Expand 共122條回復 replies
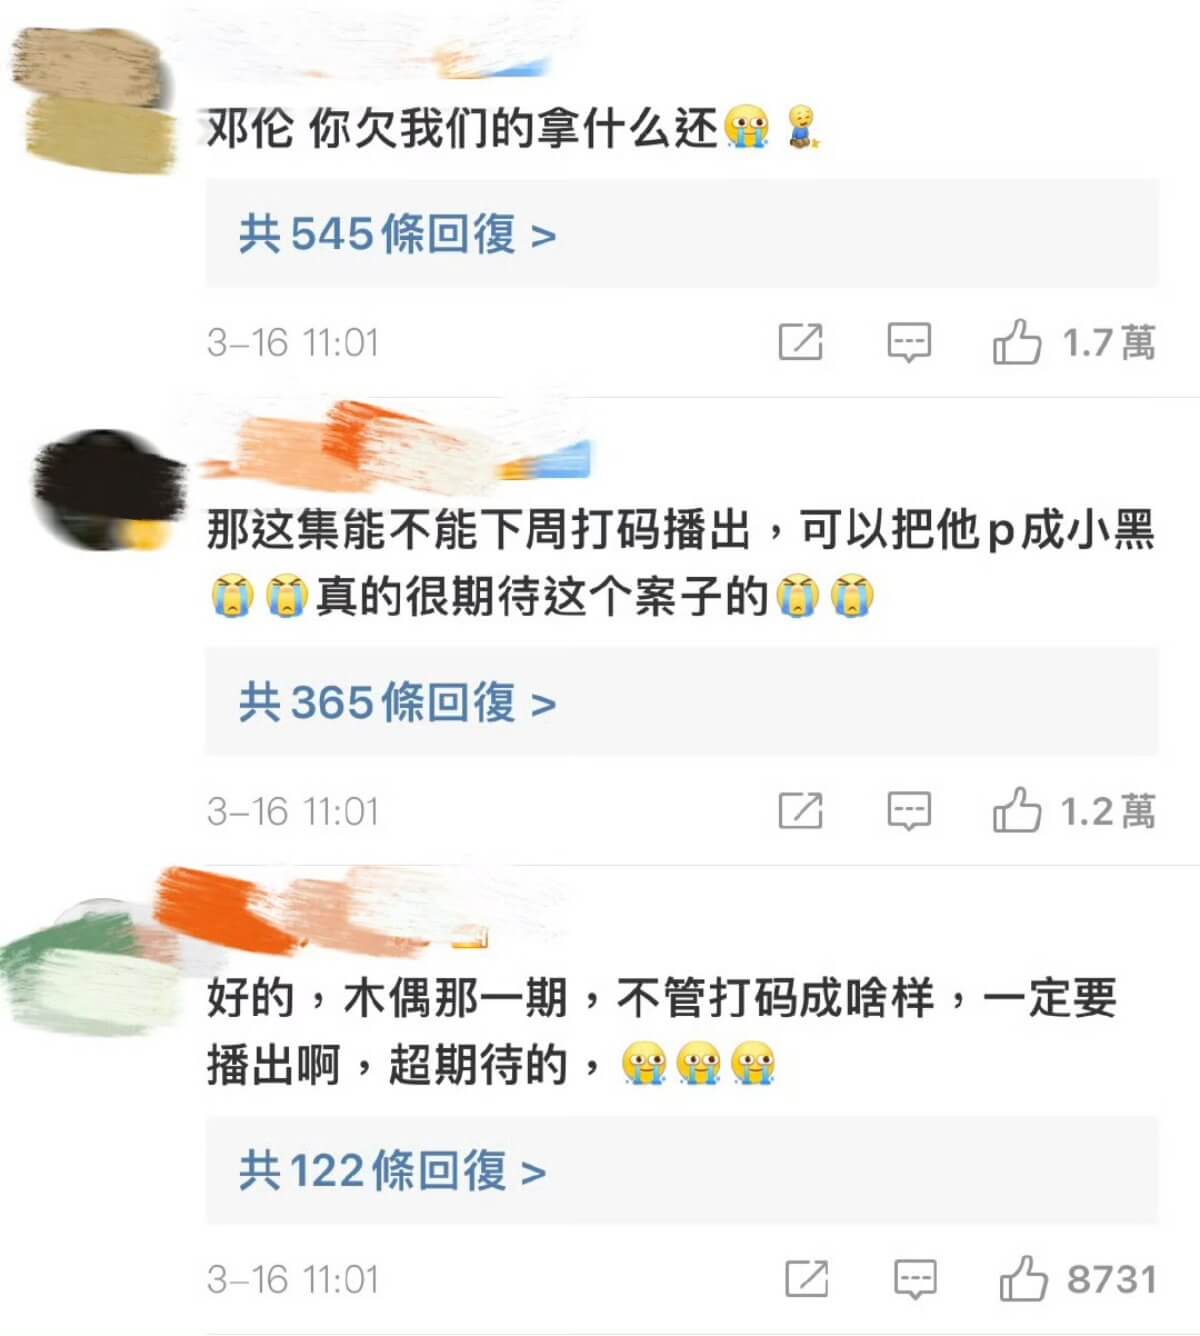Image resolution: width=1200 pixels, height=1336 pixels. [x=392, y=1171]
